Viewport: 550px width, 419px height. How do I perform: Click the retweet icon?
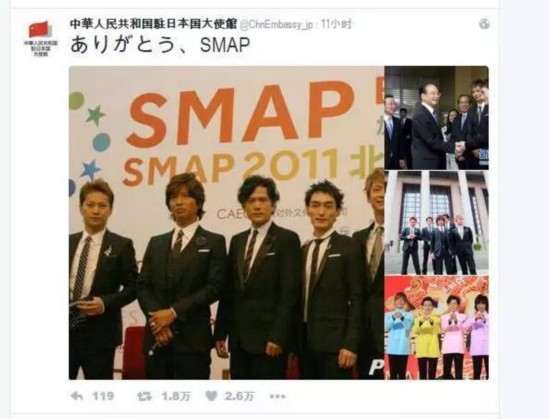[x=144, y=397]
